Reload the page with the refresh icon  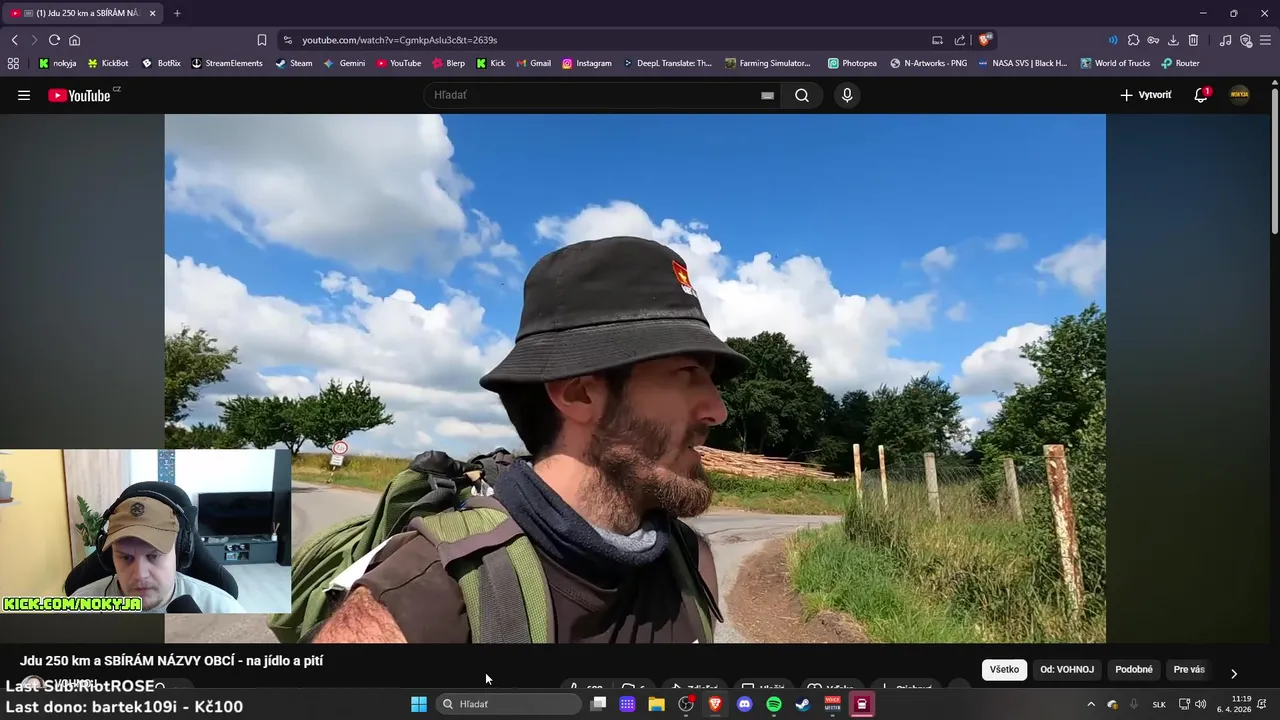click(x=54, y=40)
